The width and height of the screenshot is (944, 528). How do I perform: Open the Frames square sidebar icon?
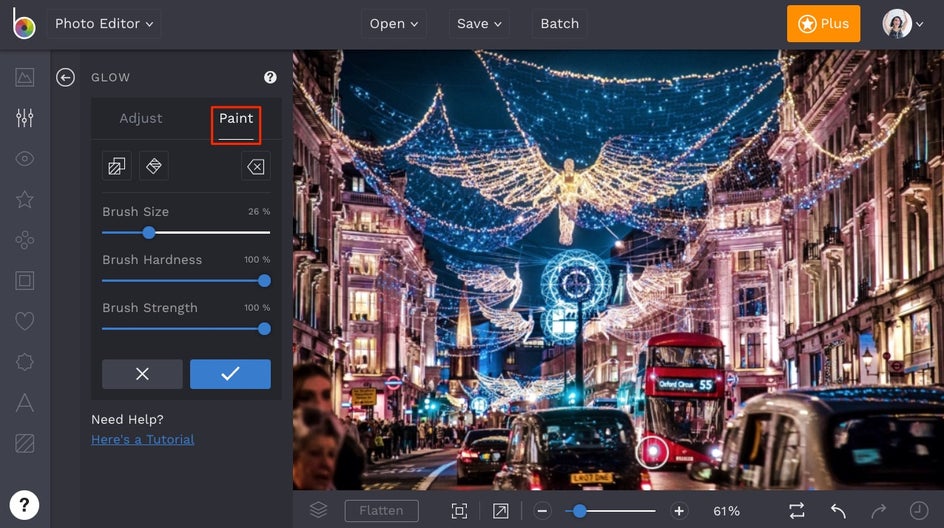(25, 281)
